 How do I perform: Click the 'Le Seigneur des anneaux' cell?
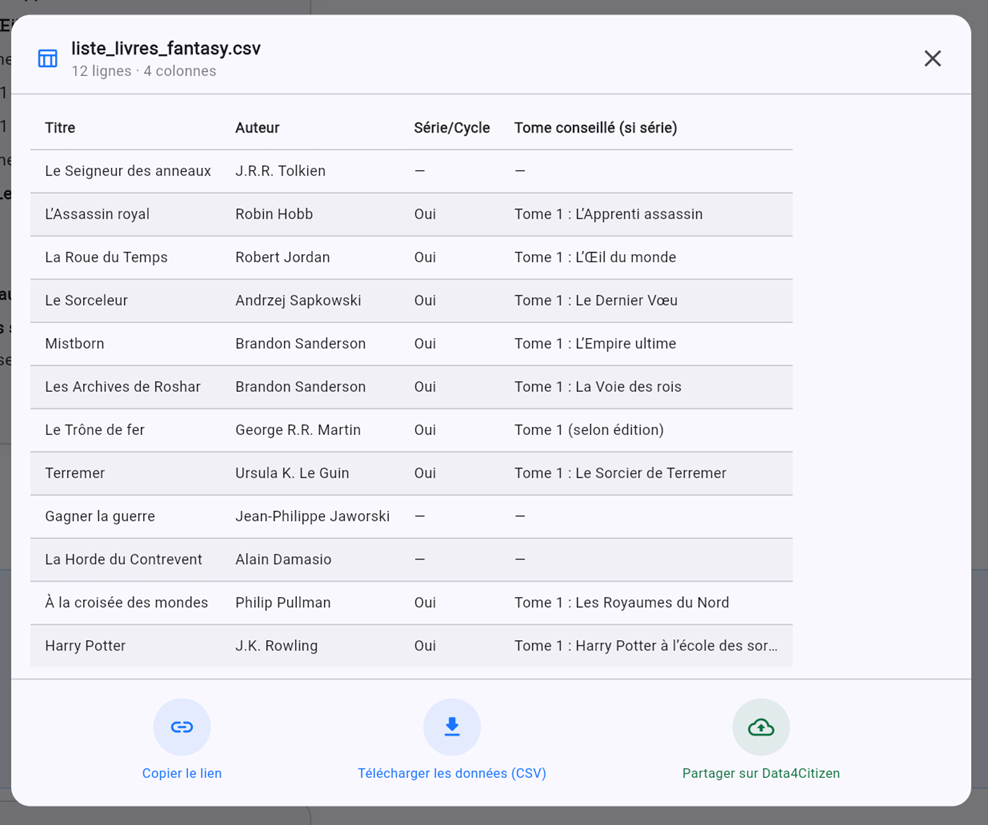(128, 171)
